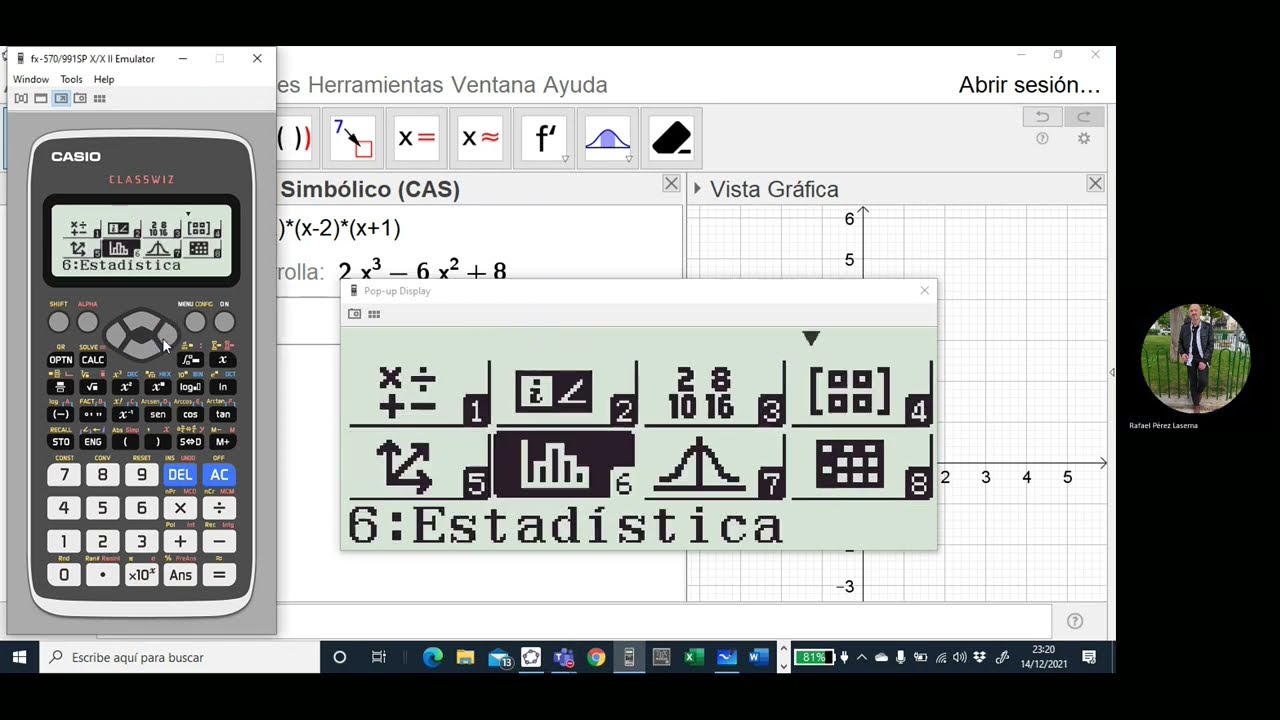The width and height of the screenshot is (1280, 720).
Task: Click Abrir sesión link
Action: [x=1029, y=85]
